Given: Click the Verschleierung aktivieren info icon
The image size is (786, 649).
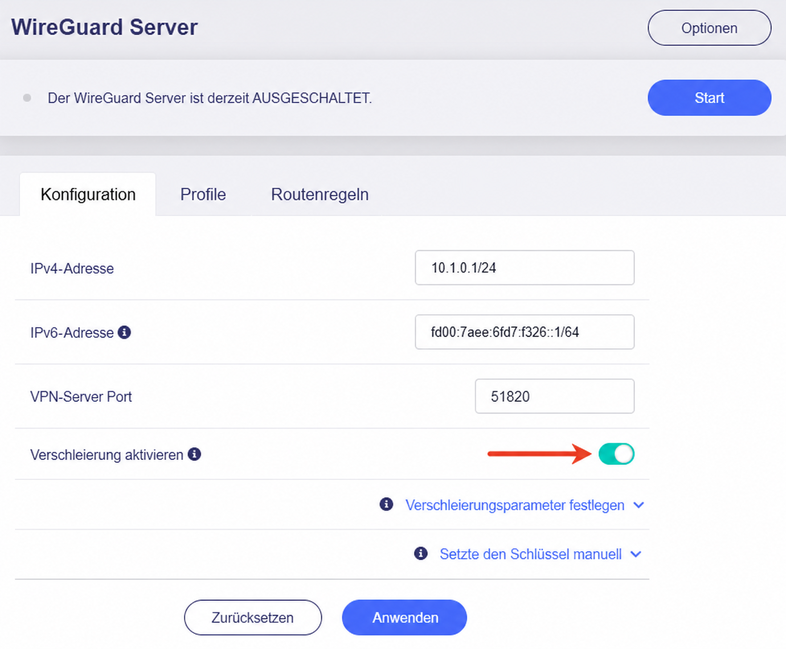Looking at the screenshot, I should coord(194,454).
